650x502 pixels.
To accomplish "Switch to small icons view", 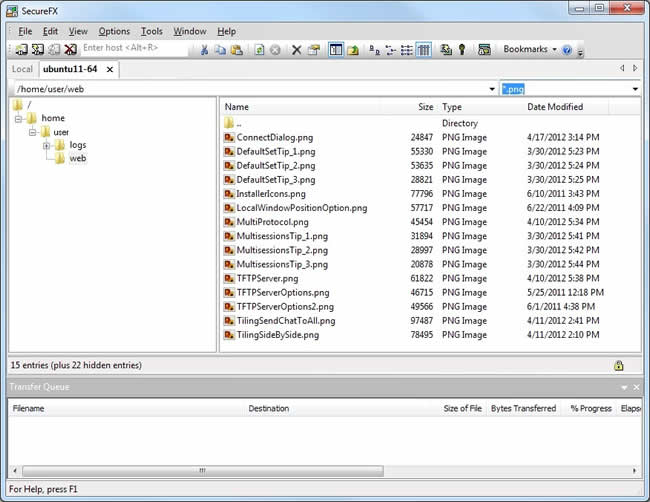I will 390,50.
